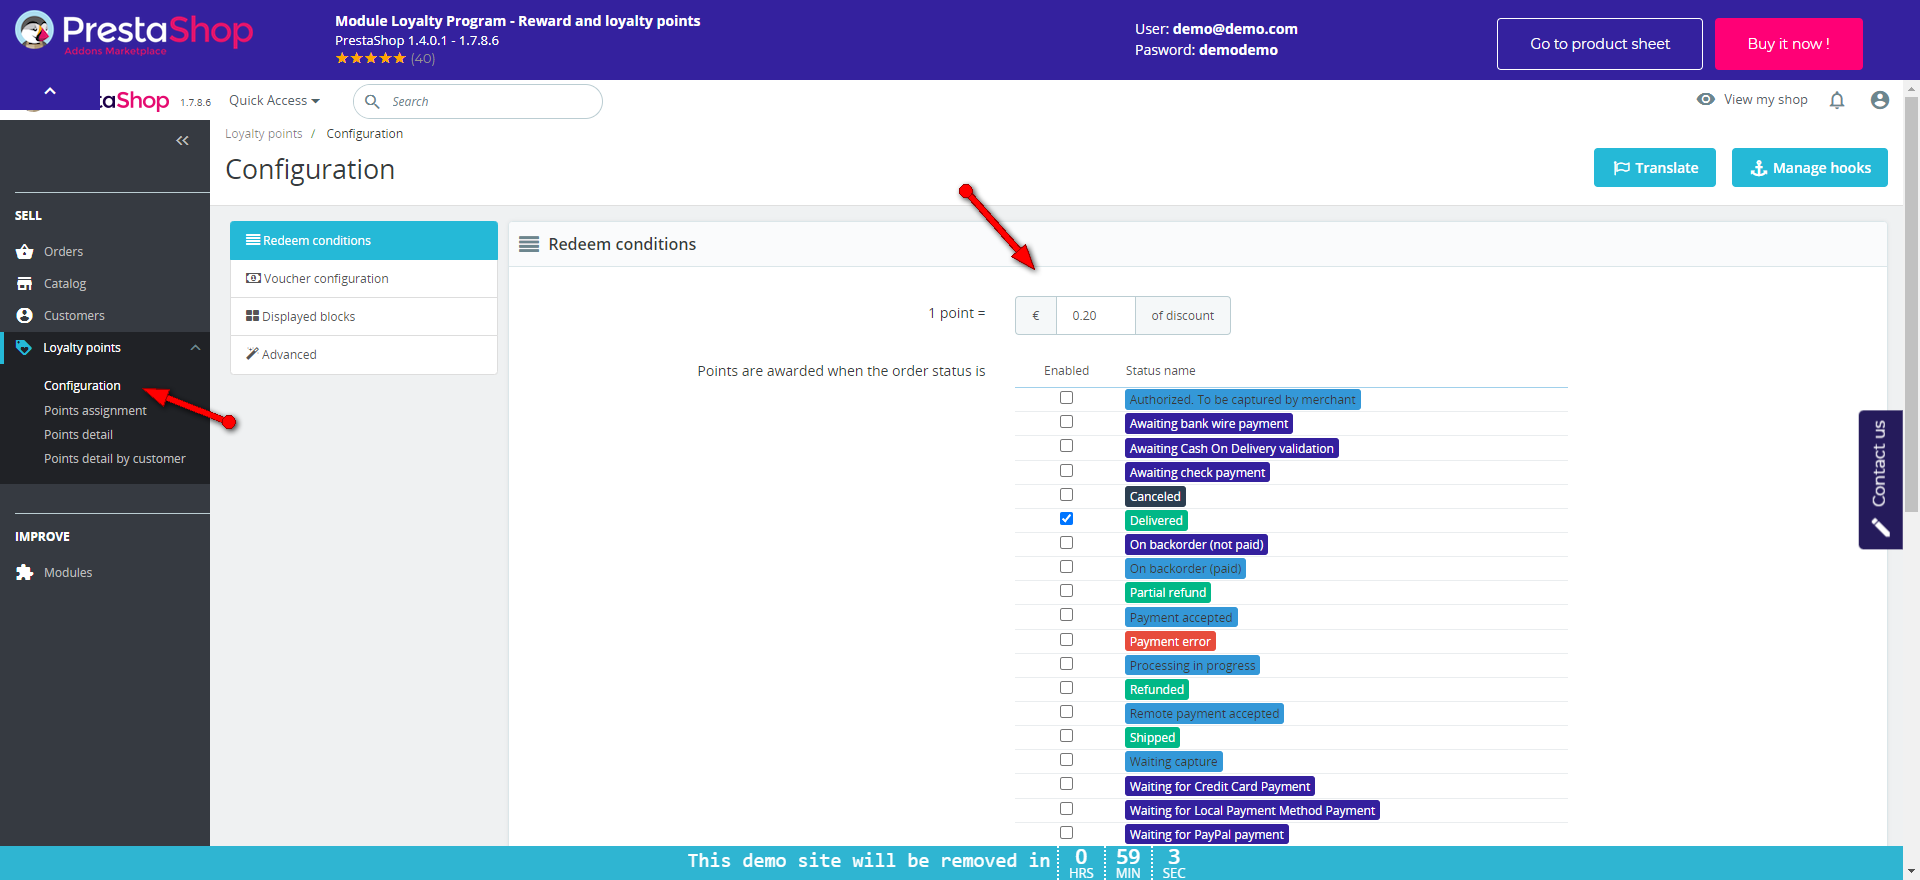Tick the Canceled status checkbox

point(1066,495)
